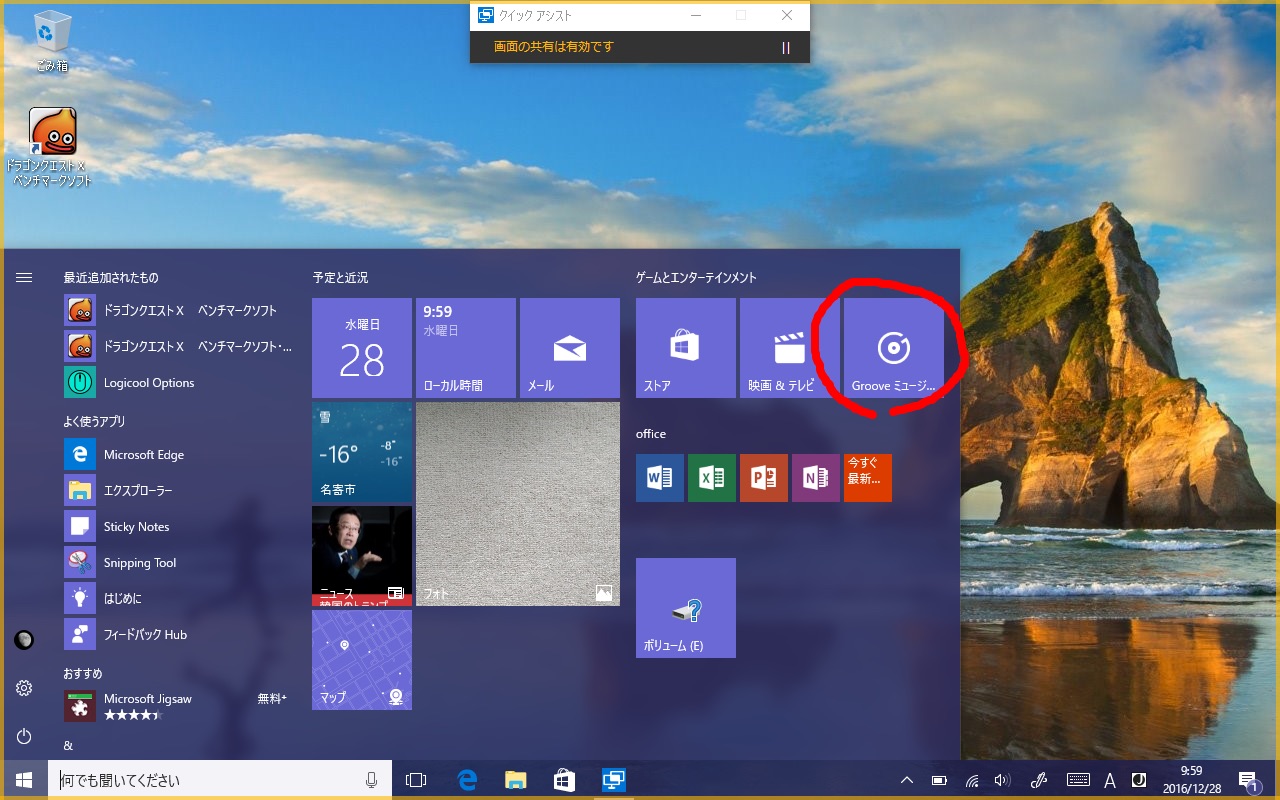The image size is (1280, 800).
Task: Select the 予定と近況 group heading
Action: click(x=340, y=278)
